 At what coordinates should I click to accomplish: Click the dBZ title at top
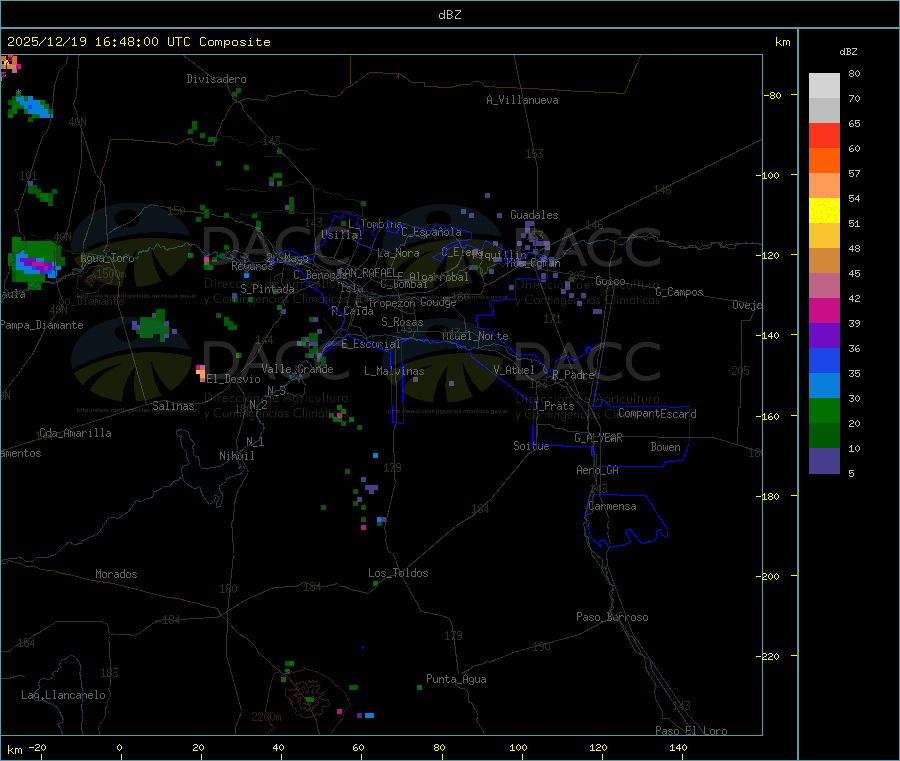click(x=449, y=15)
